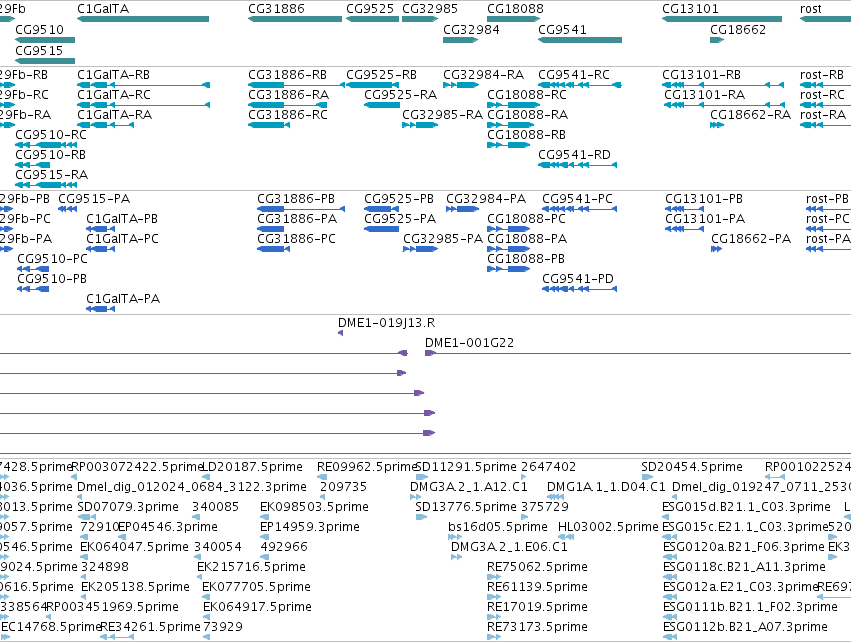Viewport: 851px width, 642px height.
Task: Click the CG32984-PA protein label
Action: (x=486, y=199)
